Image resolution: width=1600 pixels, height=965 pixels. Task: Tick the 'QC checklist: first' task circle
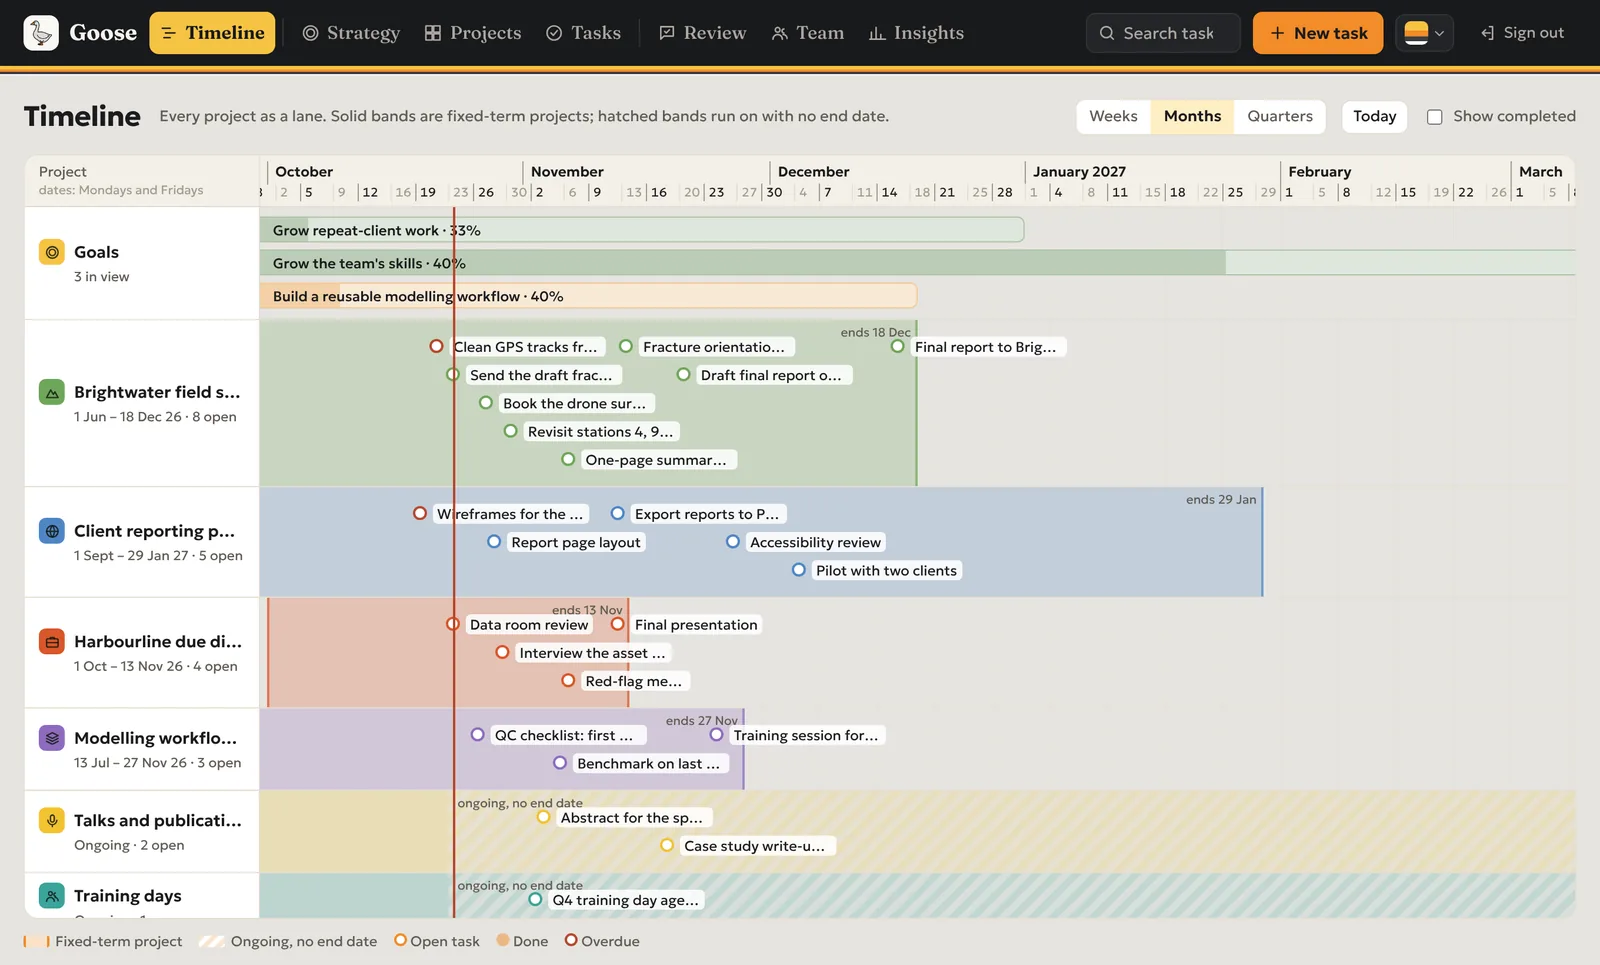click(x=478, y=735)
